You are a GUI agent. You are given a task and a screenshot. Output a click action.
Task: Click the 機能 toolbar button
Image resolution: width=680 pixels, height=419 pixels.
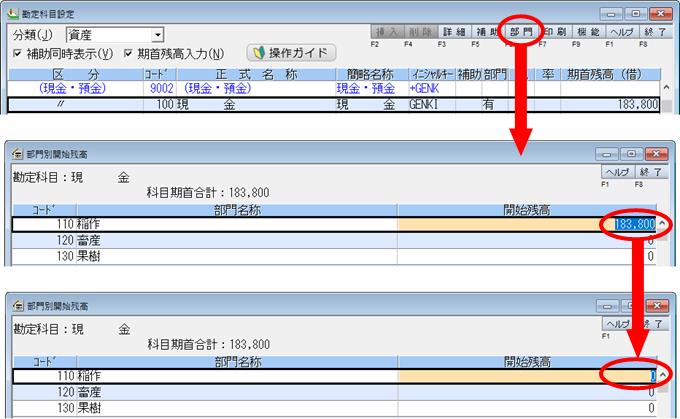[588, 32]
